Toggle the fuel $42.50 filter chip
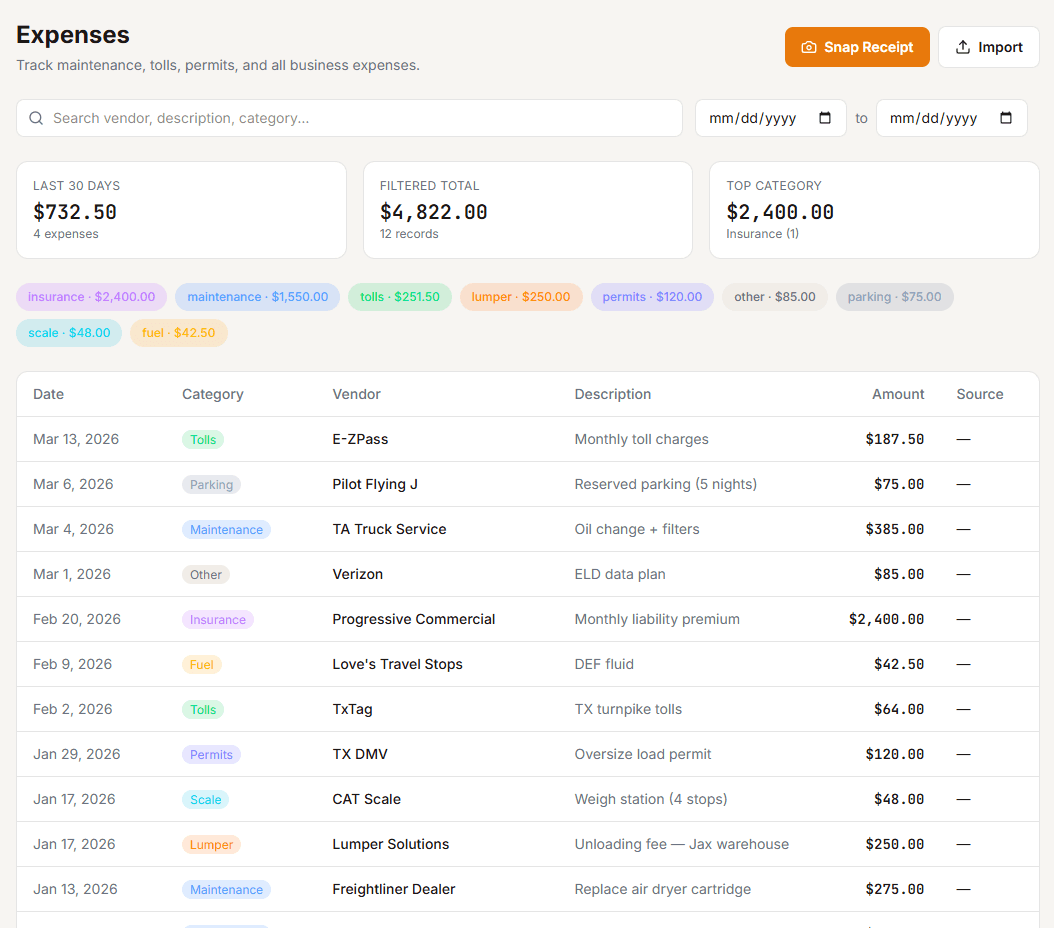This screenshot has width=1054, height=928. point(178,332)
